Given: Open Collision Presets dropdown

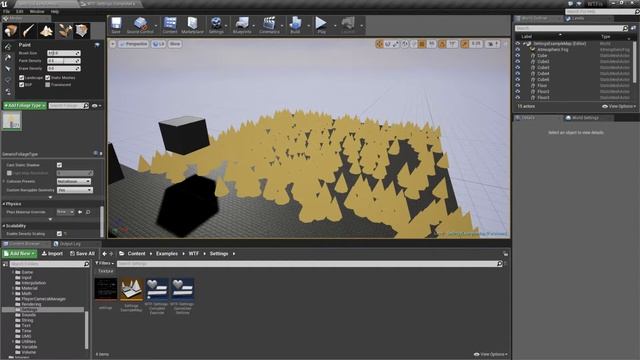Looking at the screenshot, I should (73, 181).
